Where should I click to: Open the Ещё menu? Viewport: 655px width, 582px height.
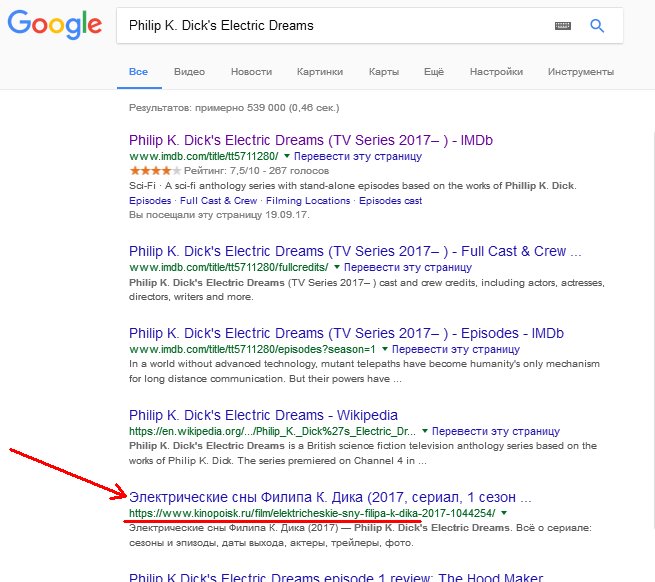[x=434, y=72]
